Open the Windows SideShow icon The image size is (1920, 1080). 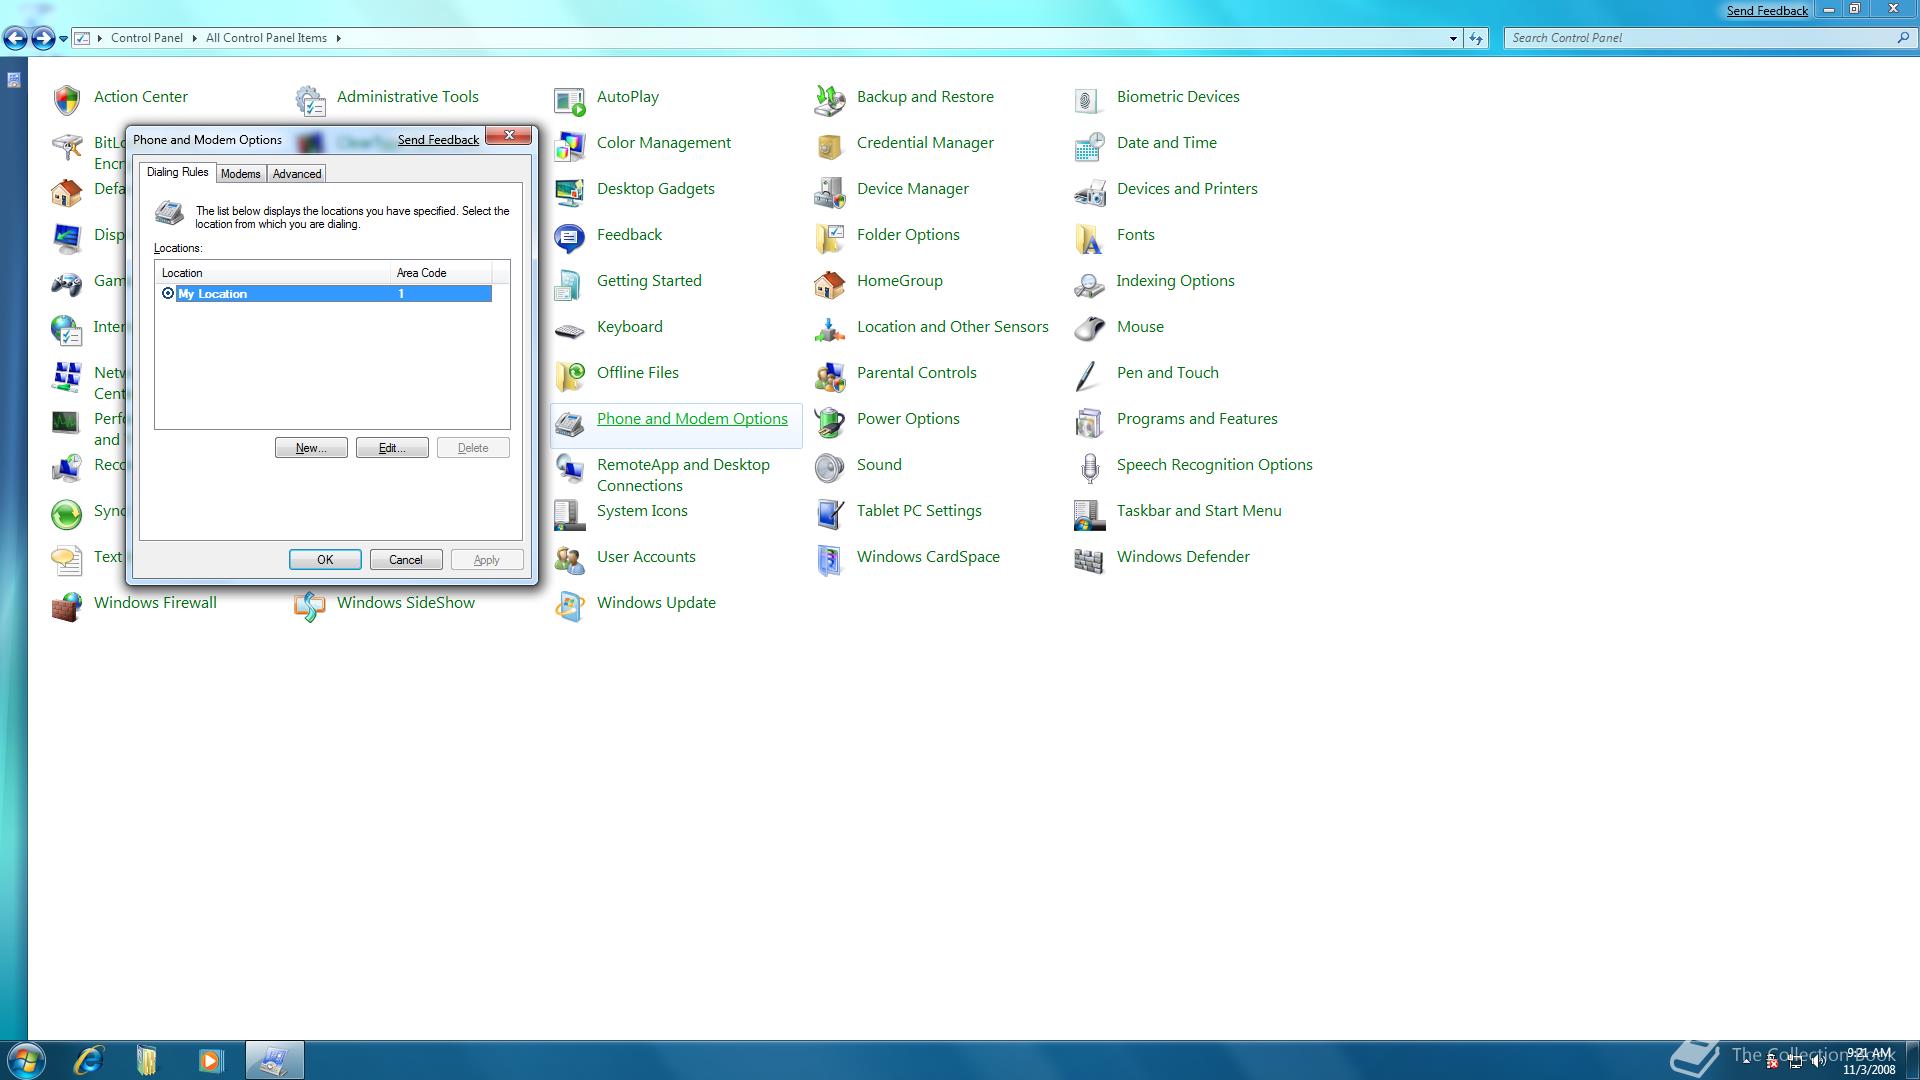pos(310,605)
